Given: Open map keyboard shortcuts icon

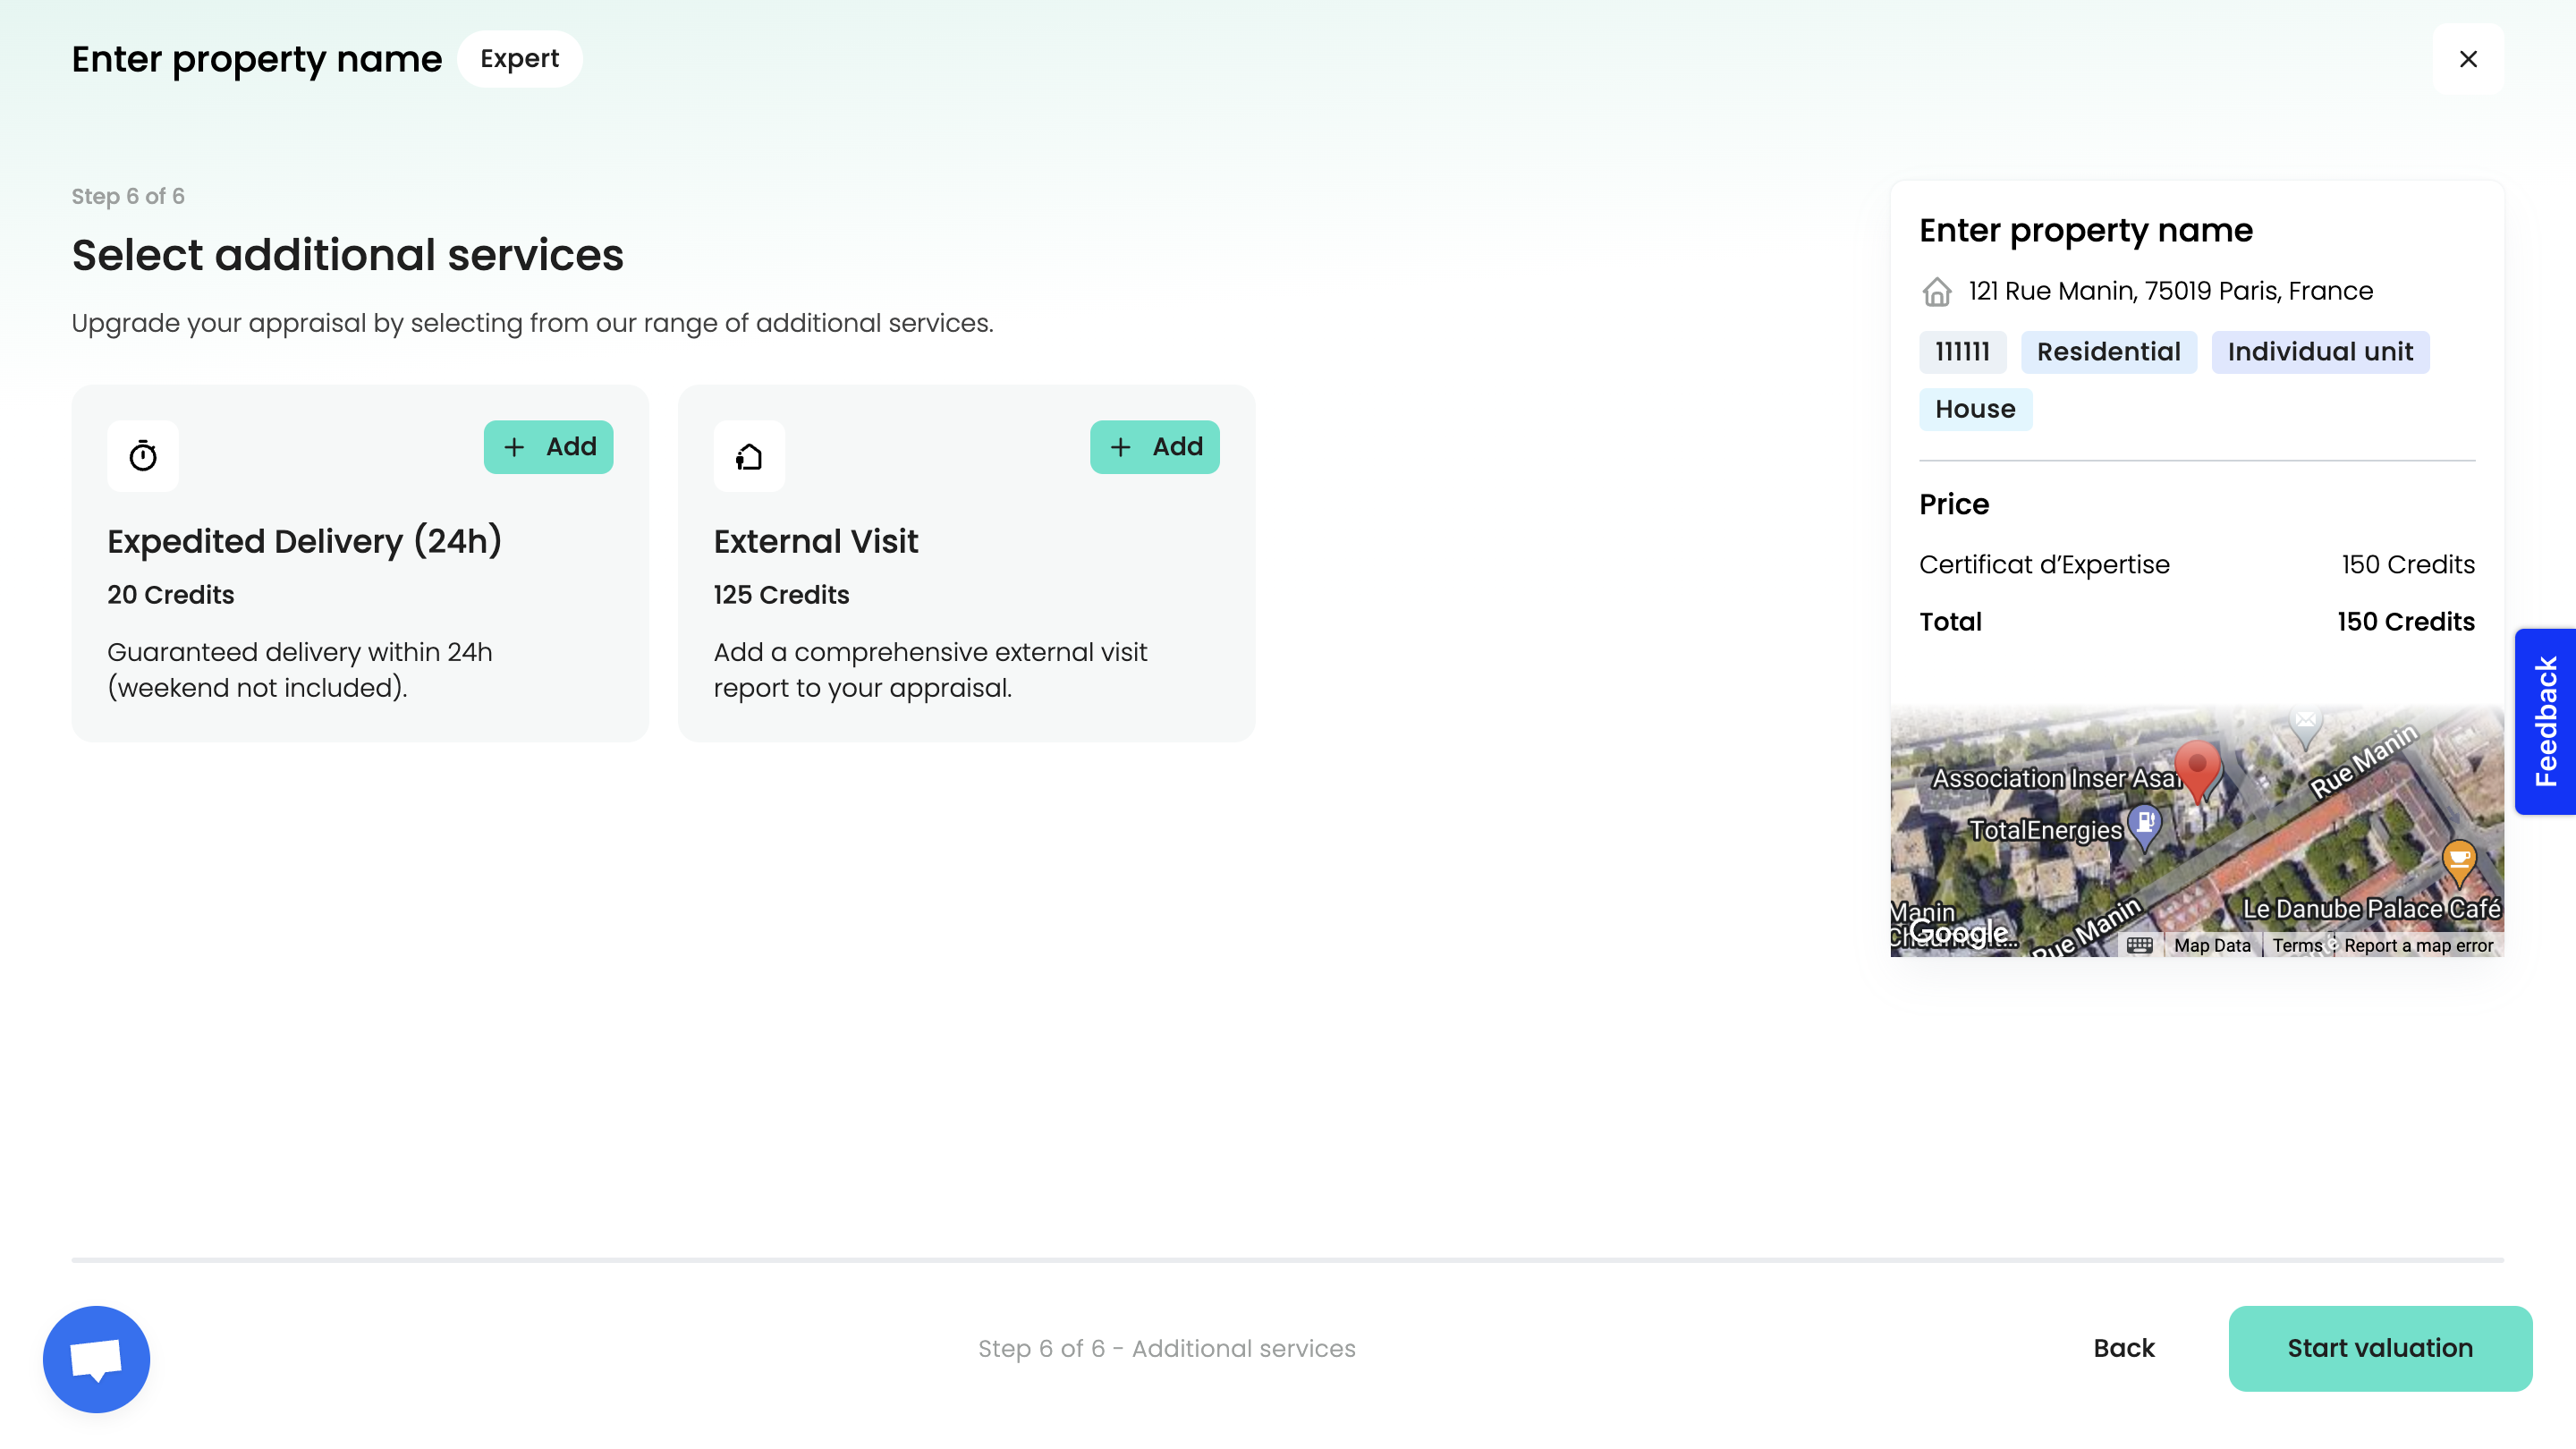Looking at the screenshot, I should 2139,945.
